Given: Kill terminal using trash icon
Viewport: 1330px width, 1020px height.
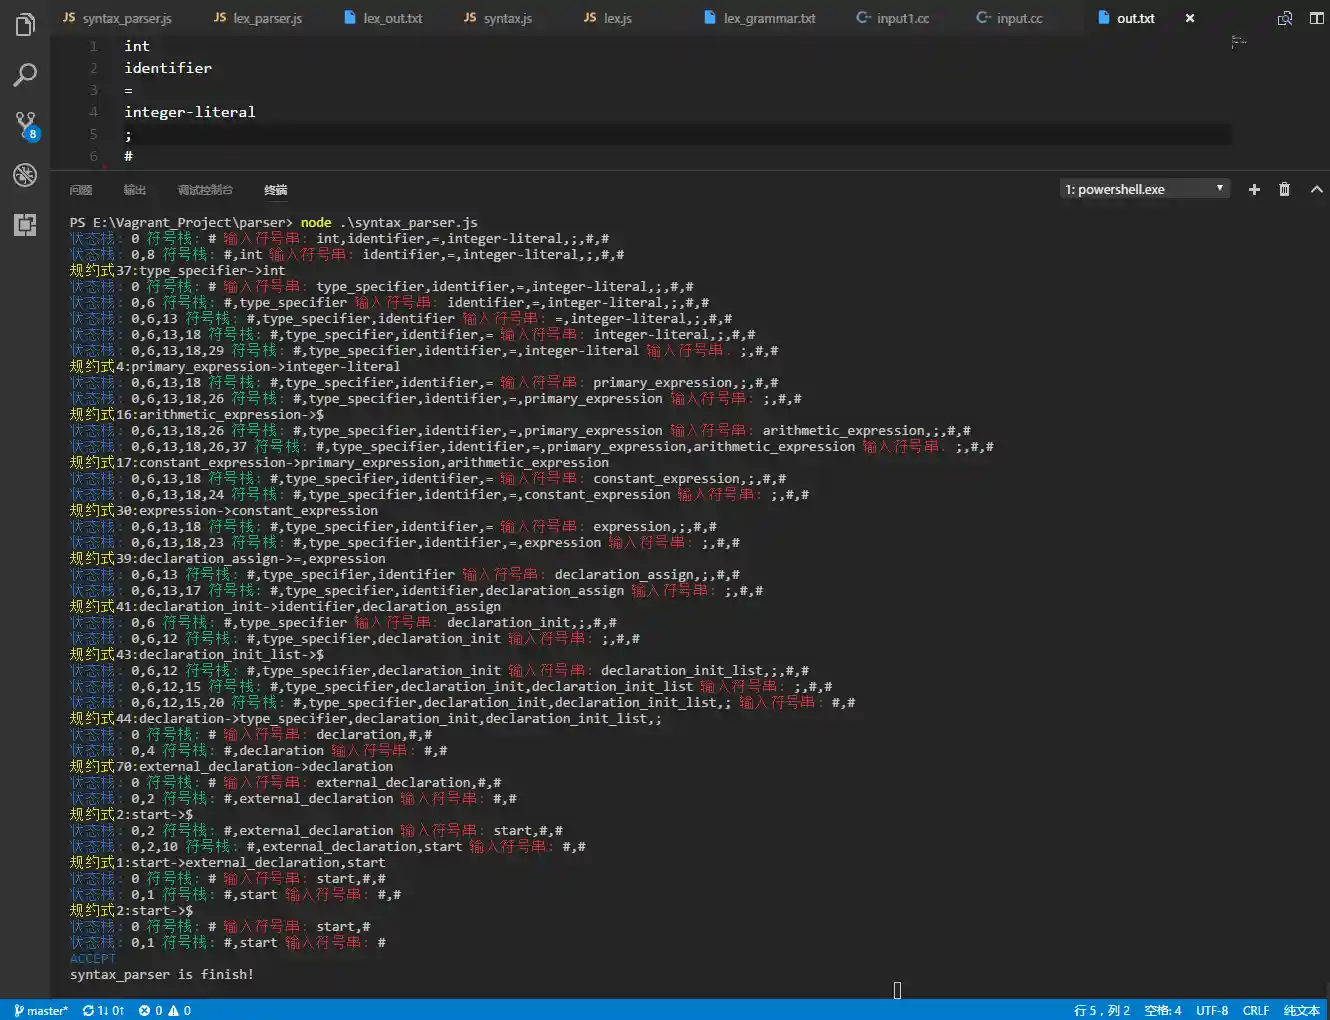Looking at the screenshot, I should click(1284, 189).
